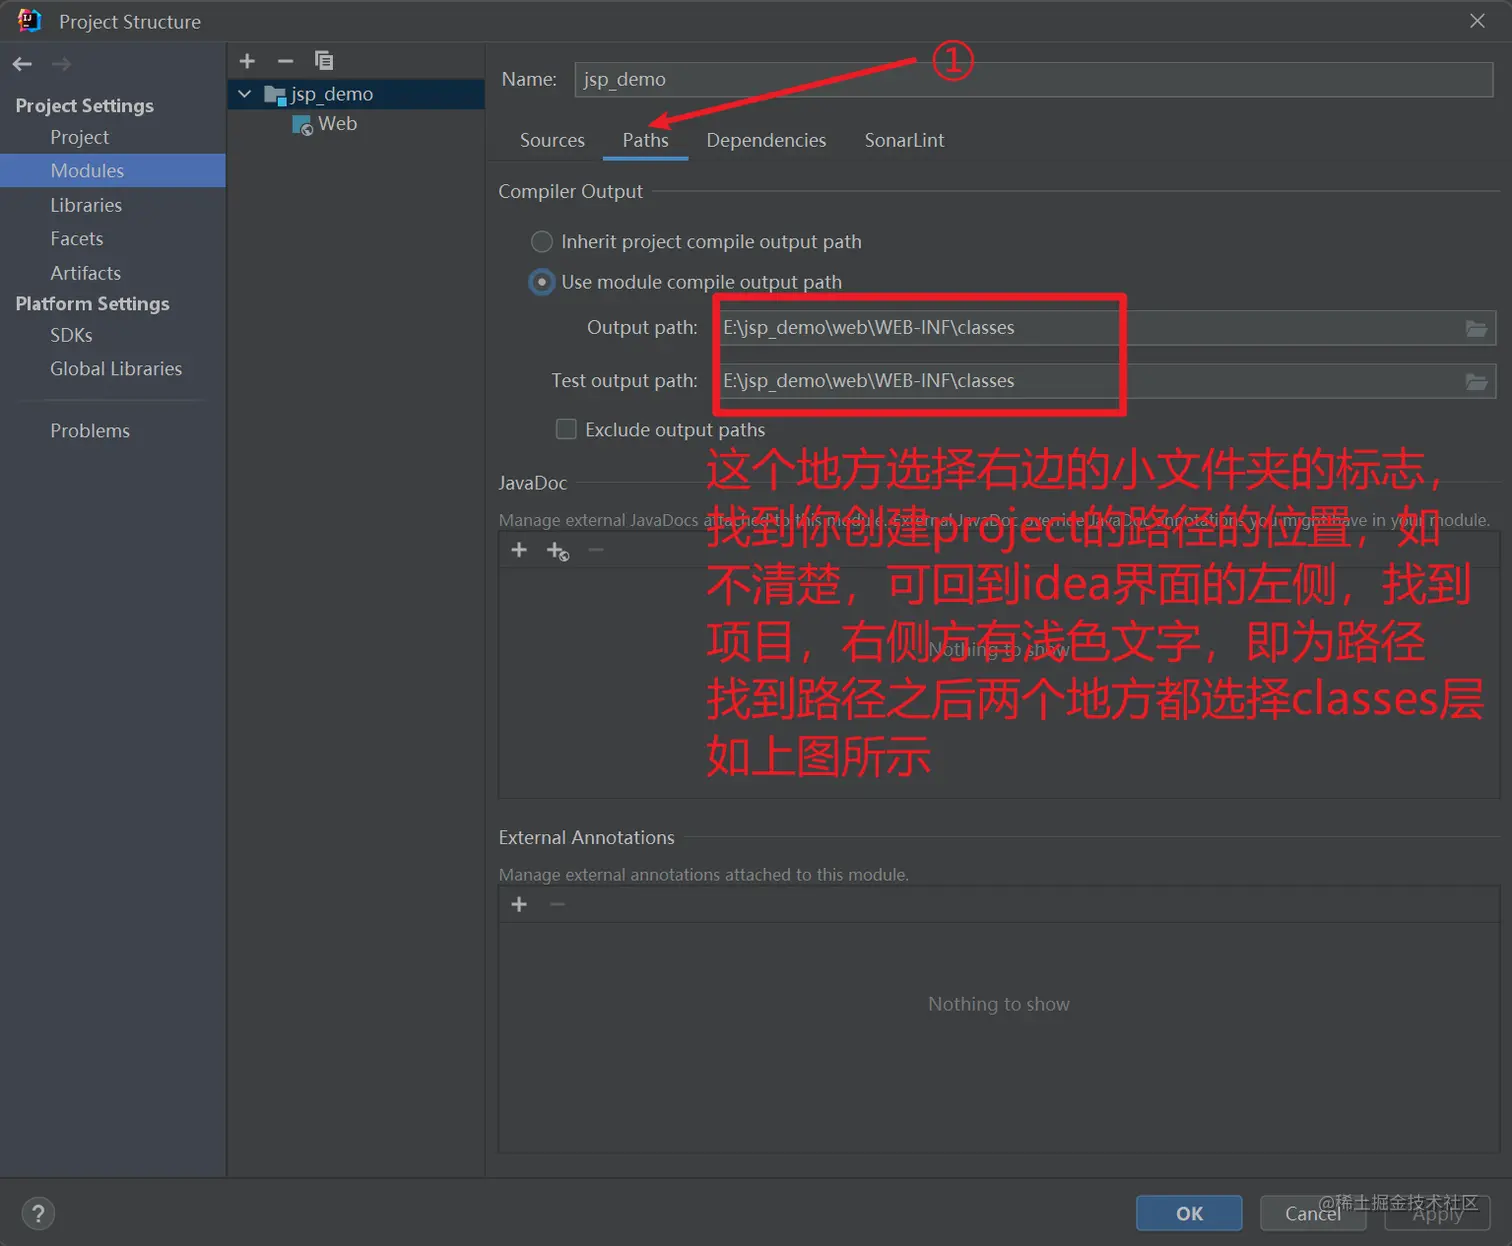Add a JavaDoc URL
Image resolution: width=1512 pixels, height=1246 pixels.
point(558,551)
